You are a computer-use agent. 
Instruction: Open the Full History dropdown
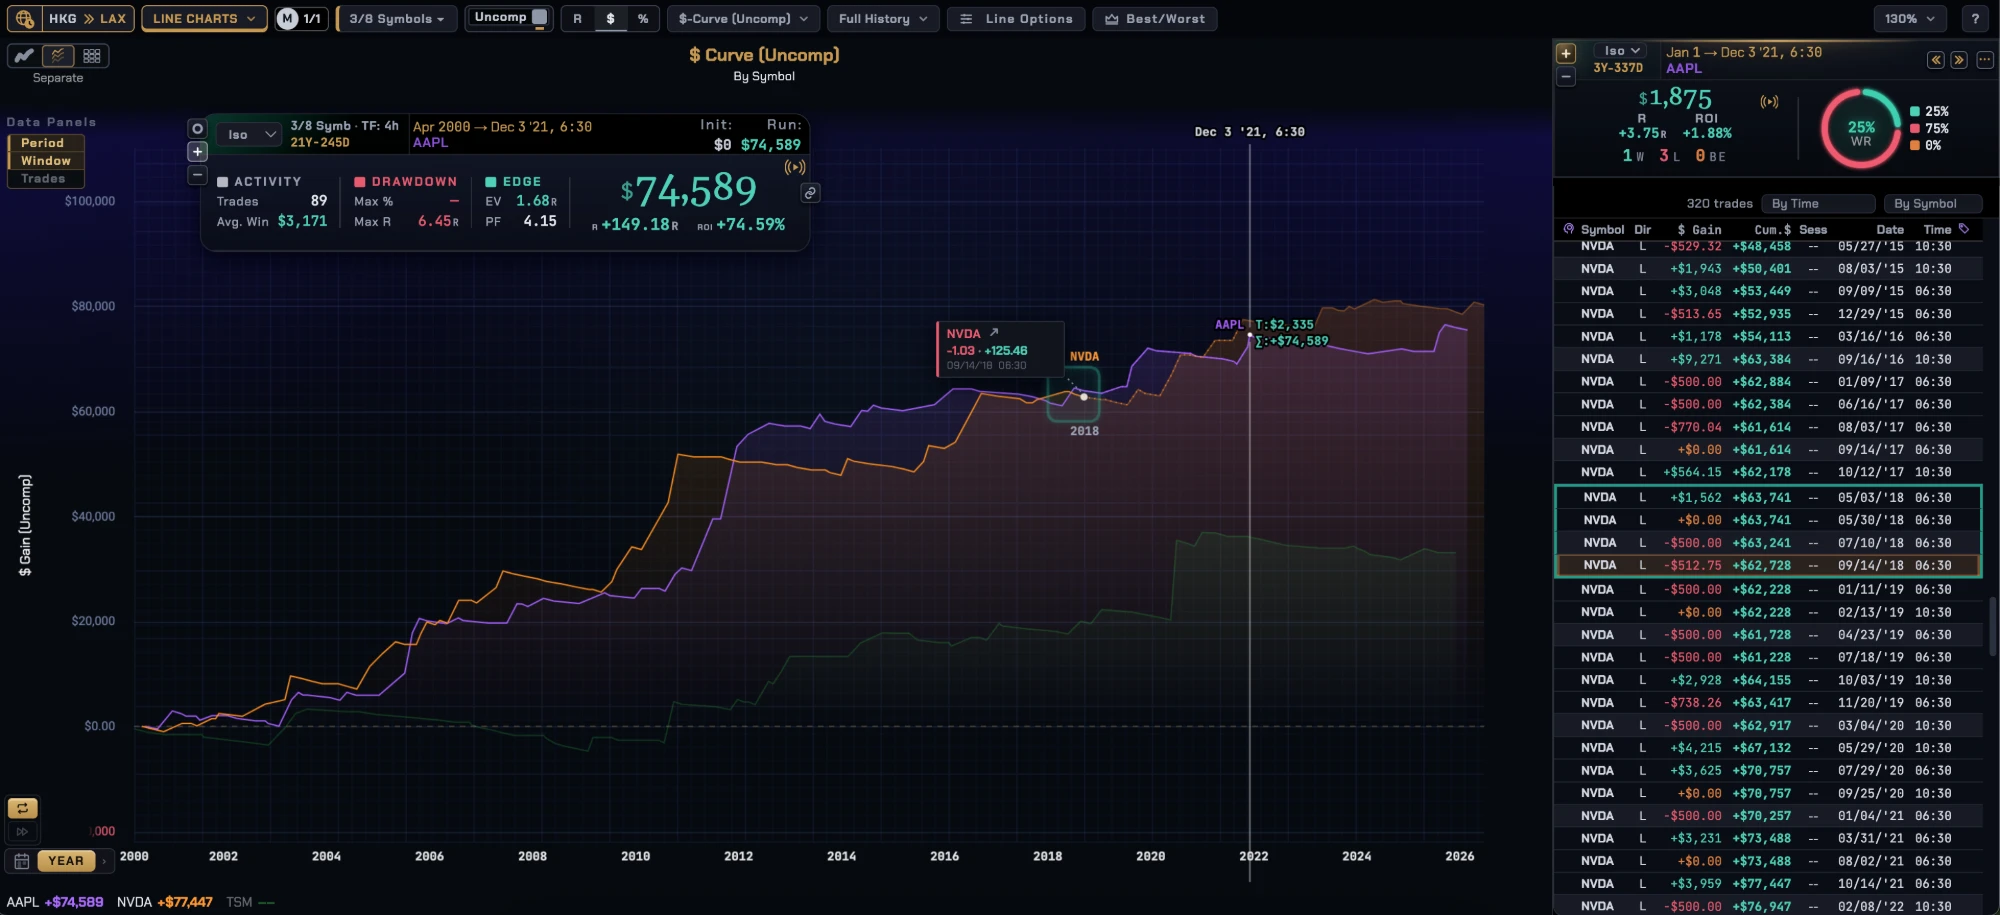(x=883, y=18)
